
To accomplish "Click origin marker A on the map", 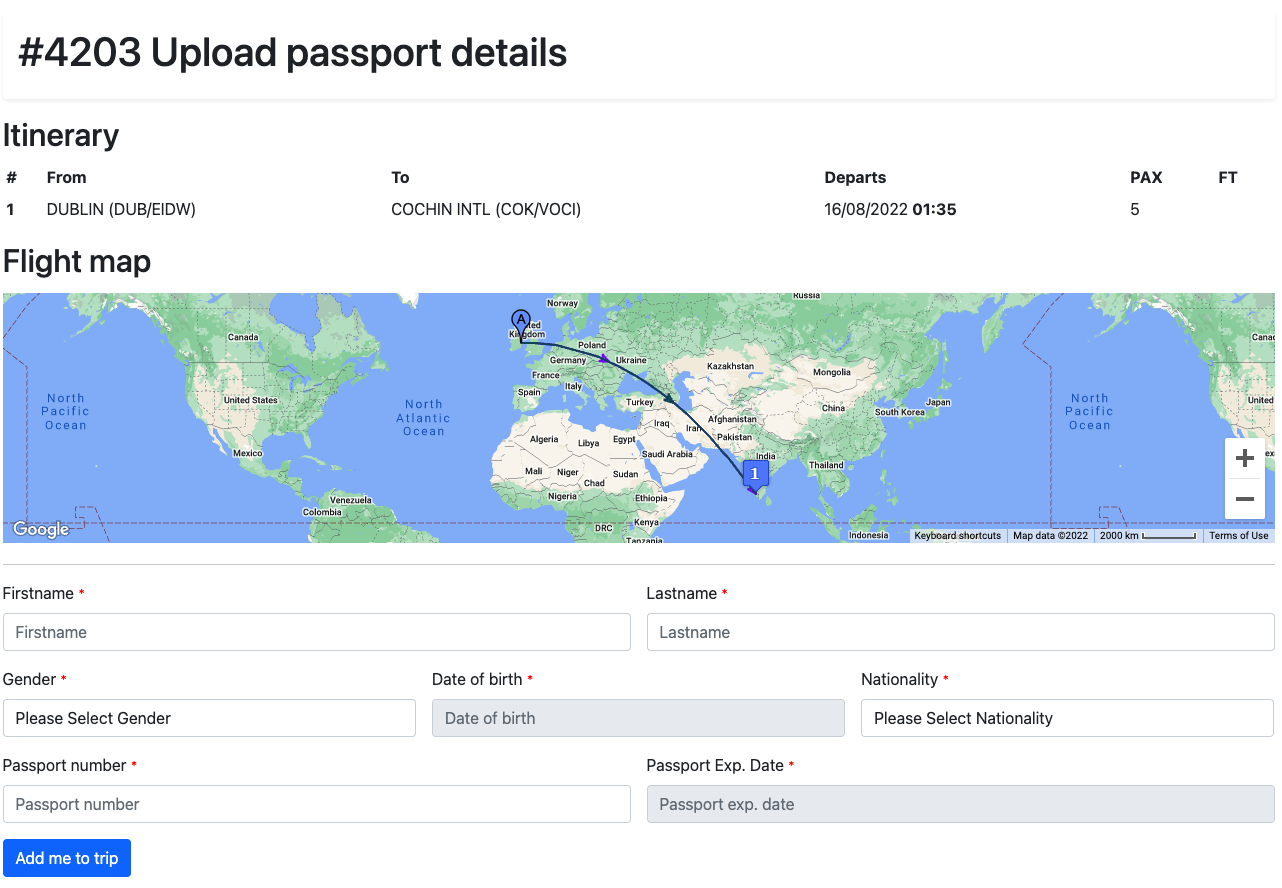I will (x=520, y=321).
